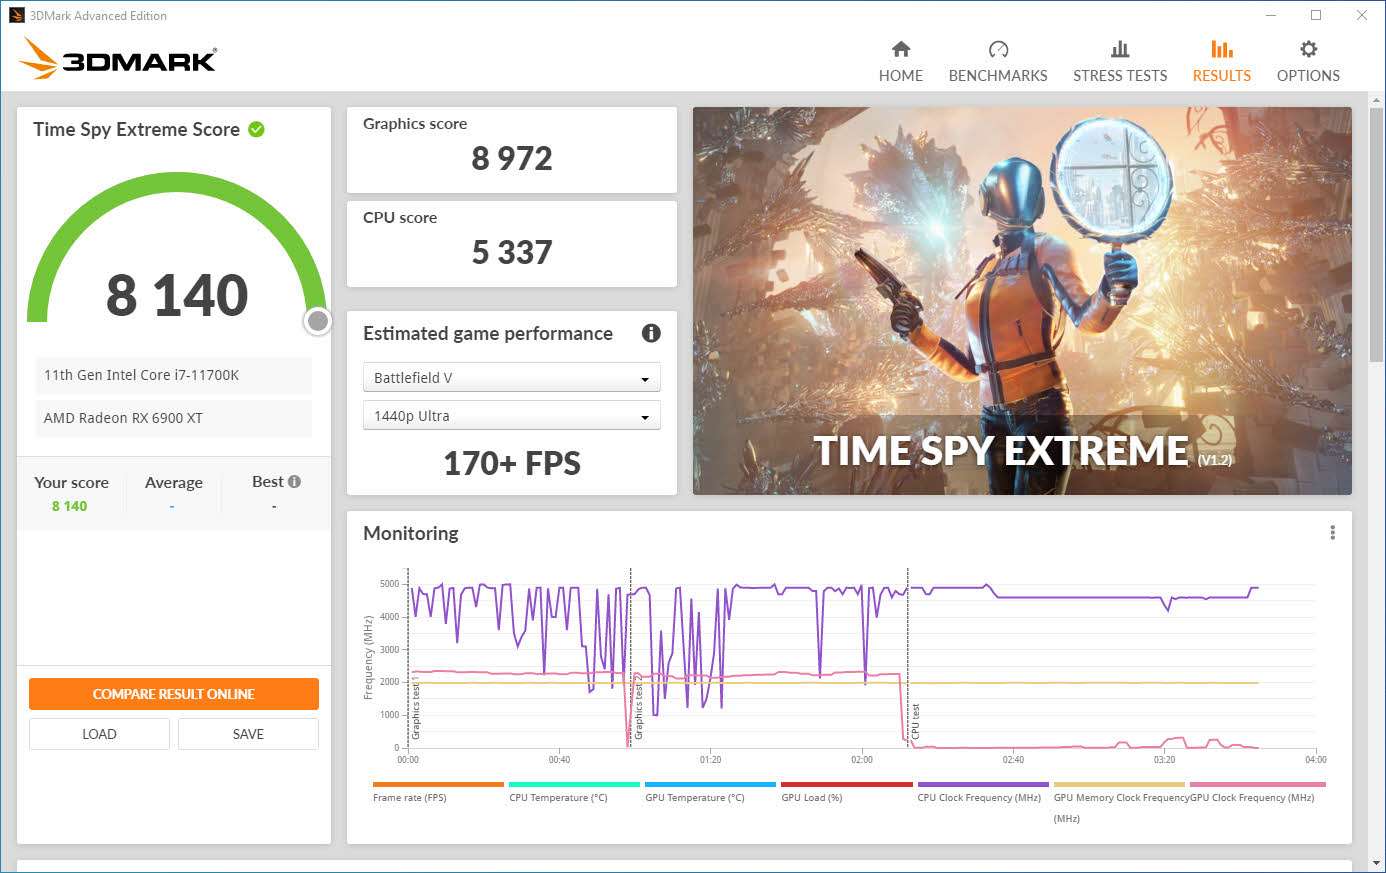Click the info icon beside Best score
The image size is (1386, 873).
coord(294,481)
